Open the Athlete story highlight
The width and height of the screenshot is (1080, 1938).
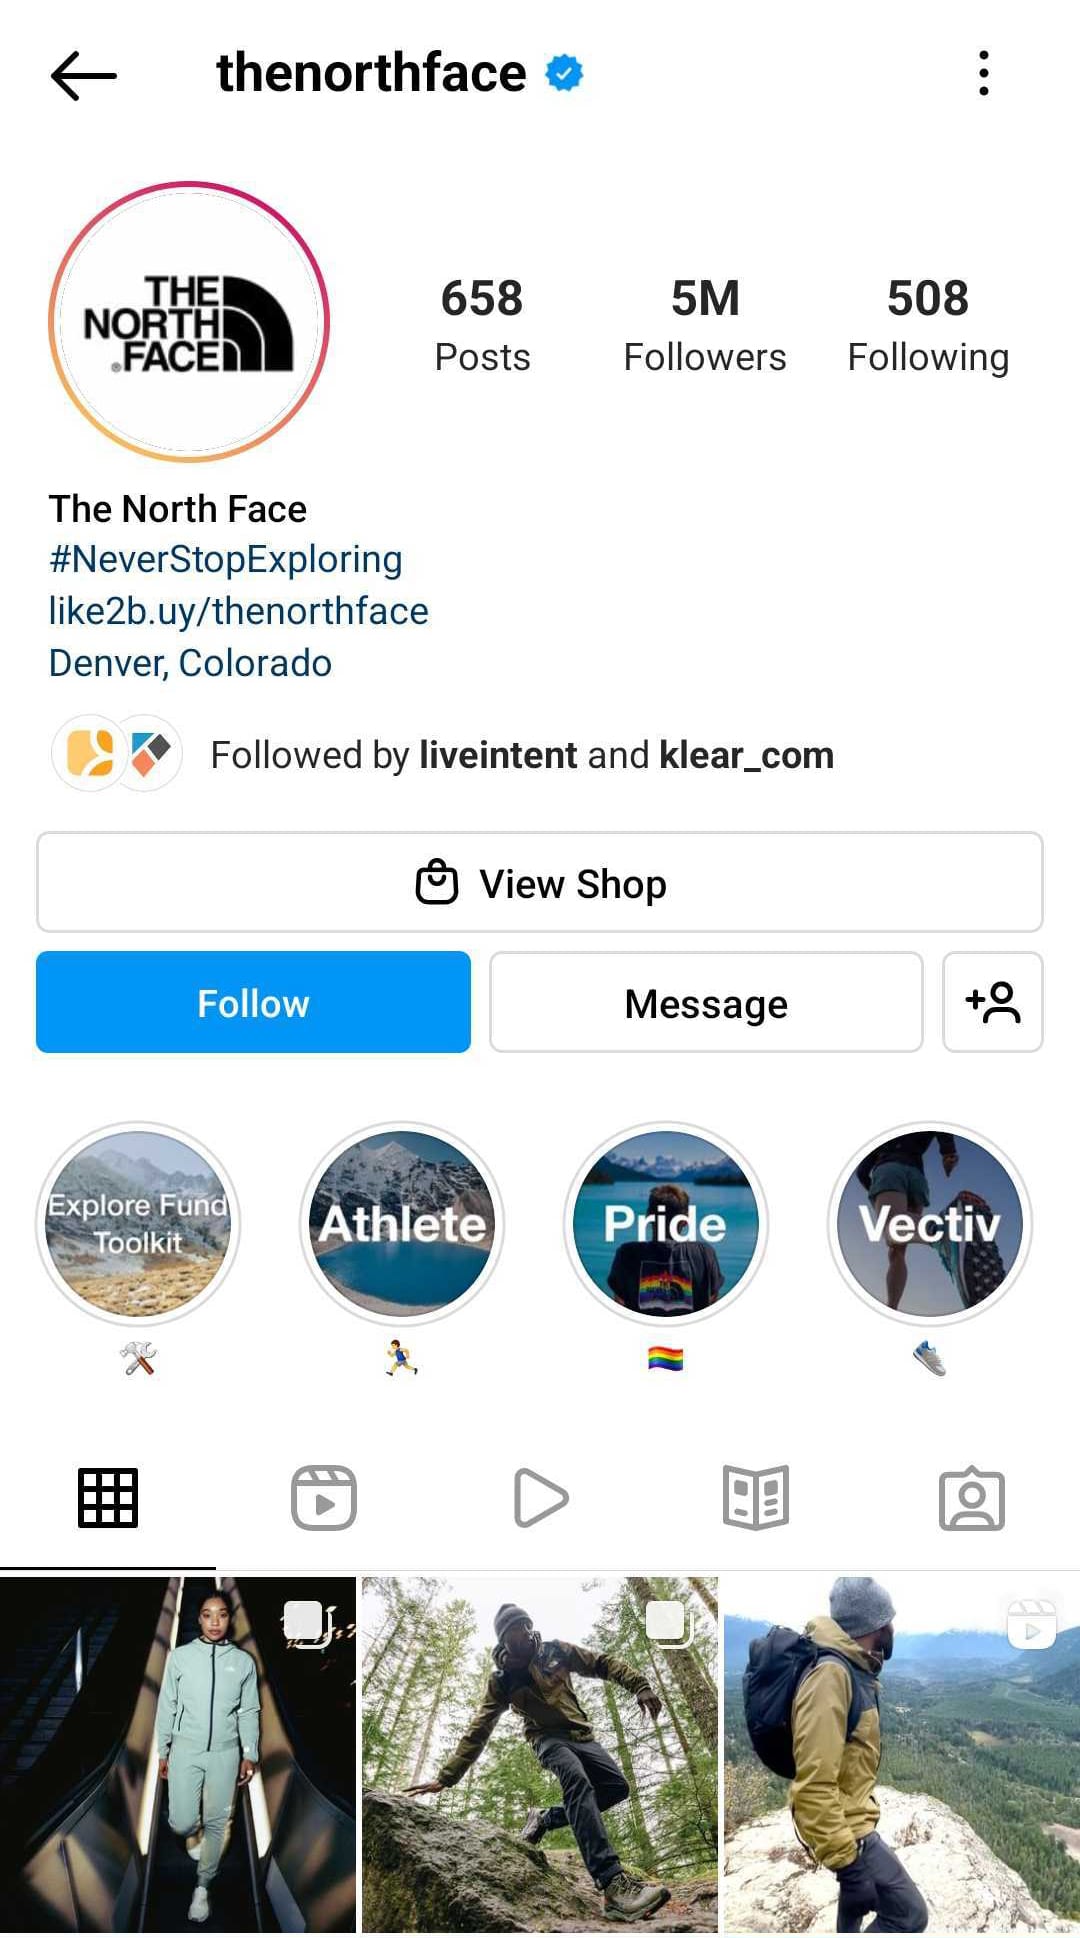[x=402, y=1224]
